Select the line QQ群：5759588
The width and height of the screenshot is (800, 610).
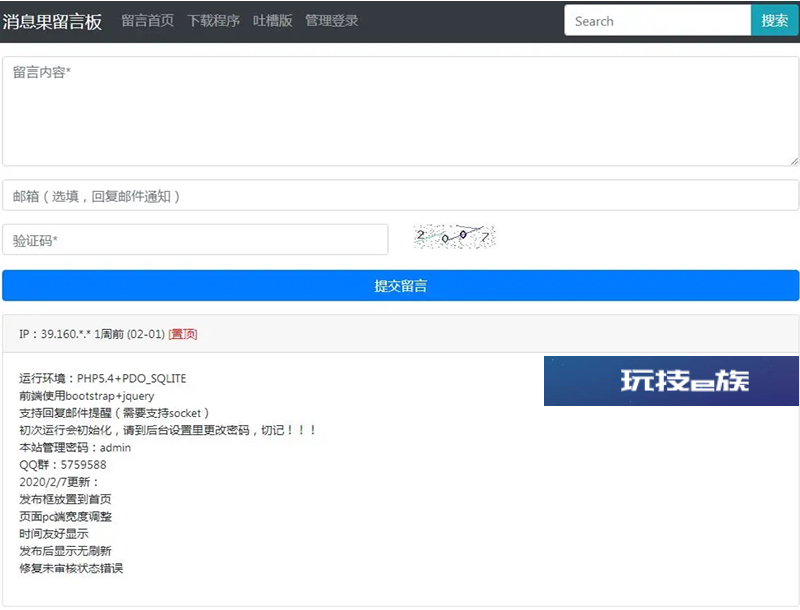[x=63, y=465]
